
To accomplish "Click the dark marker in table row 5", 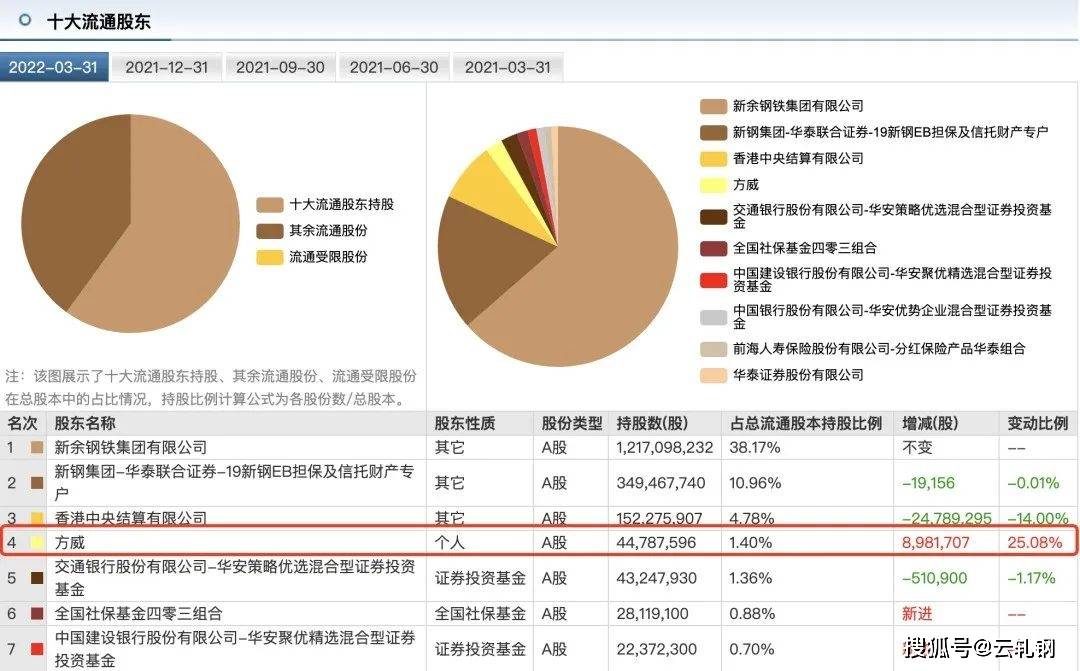I will pos(37,578).
